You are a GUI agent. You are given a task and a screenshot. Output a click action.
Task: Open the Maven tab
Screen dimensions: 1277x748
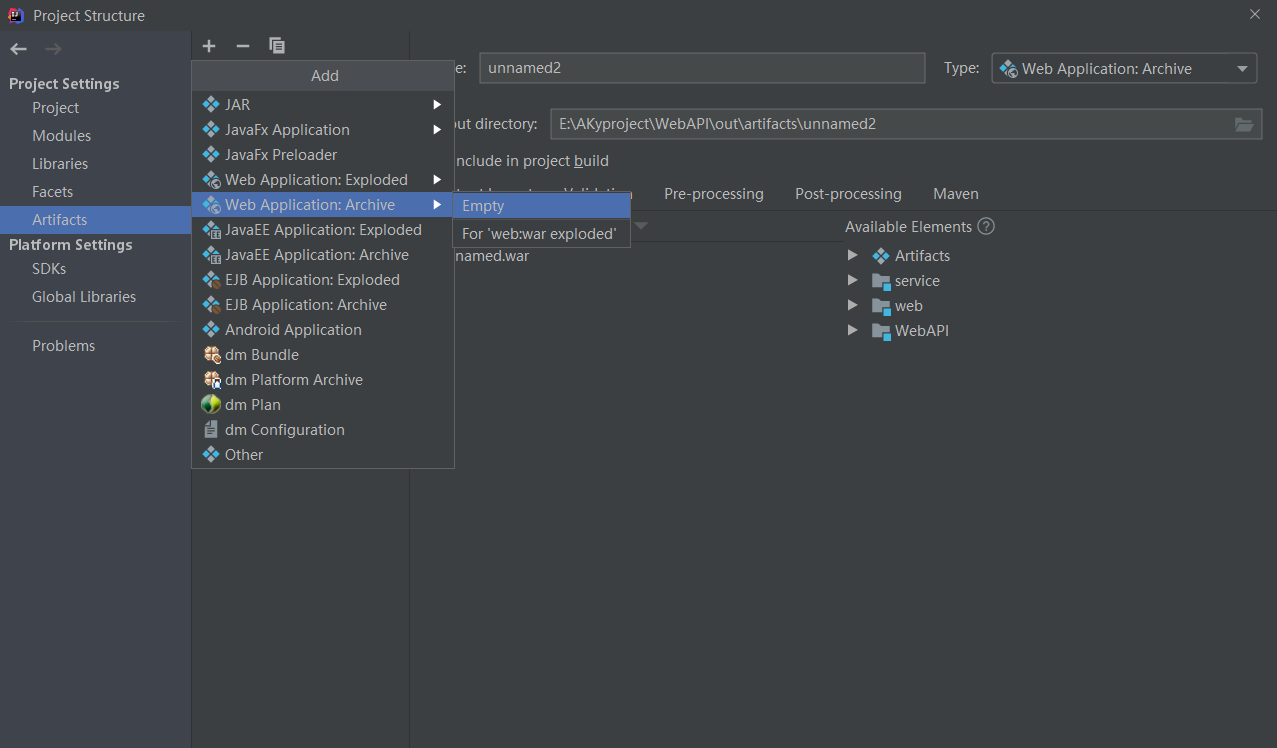[955, 194]
